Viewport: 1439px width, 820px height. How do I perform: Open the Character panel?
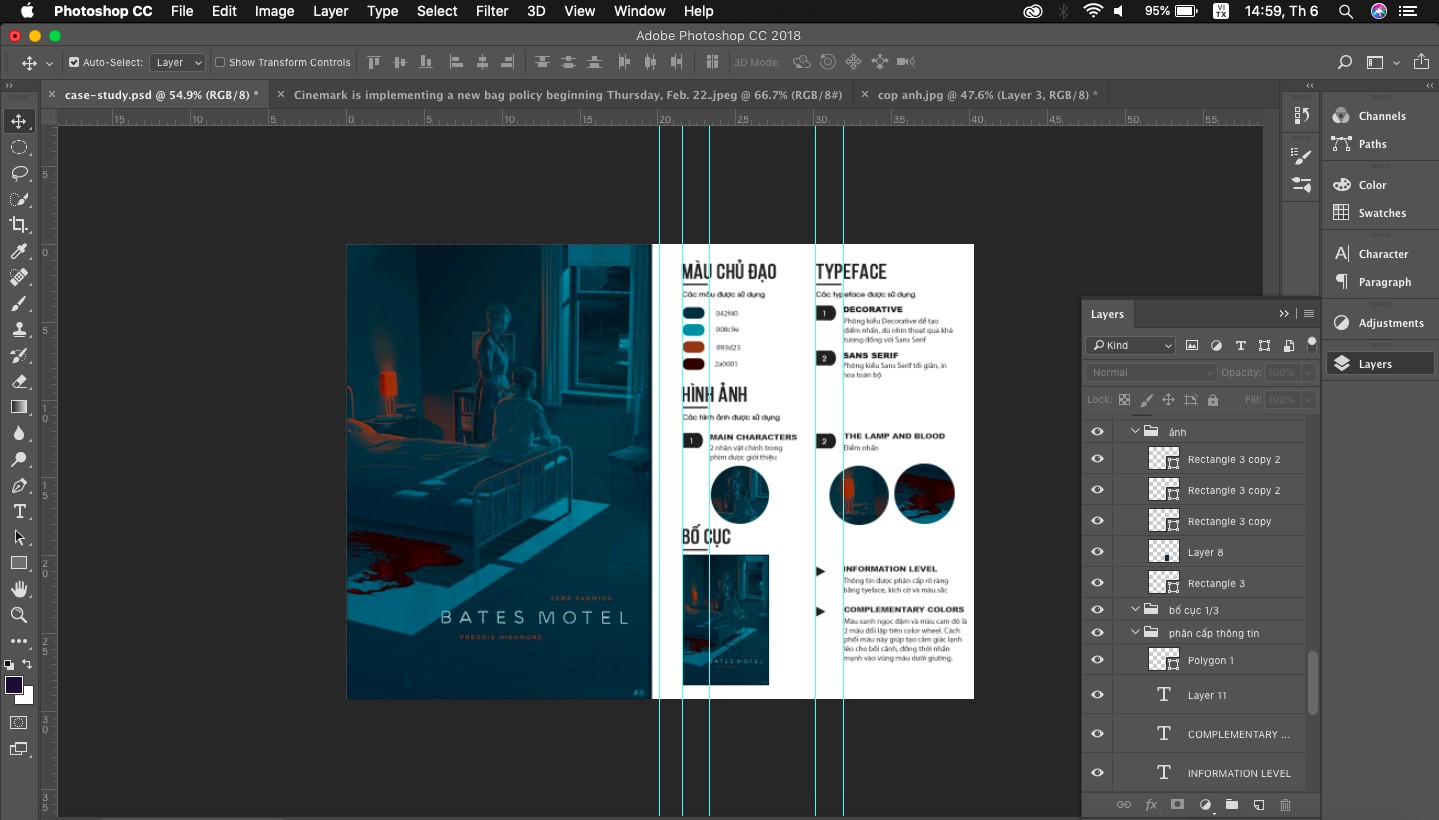[1381, 254]
